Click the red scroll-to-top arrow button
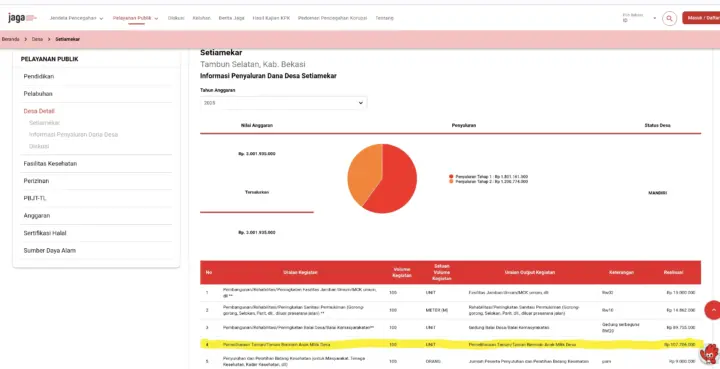Image resolution: width=720 pixels, height=369 pixels. point(713,310)
